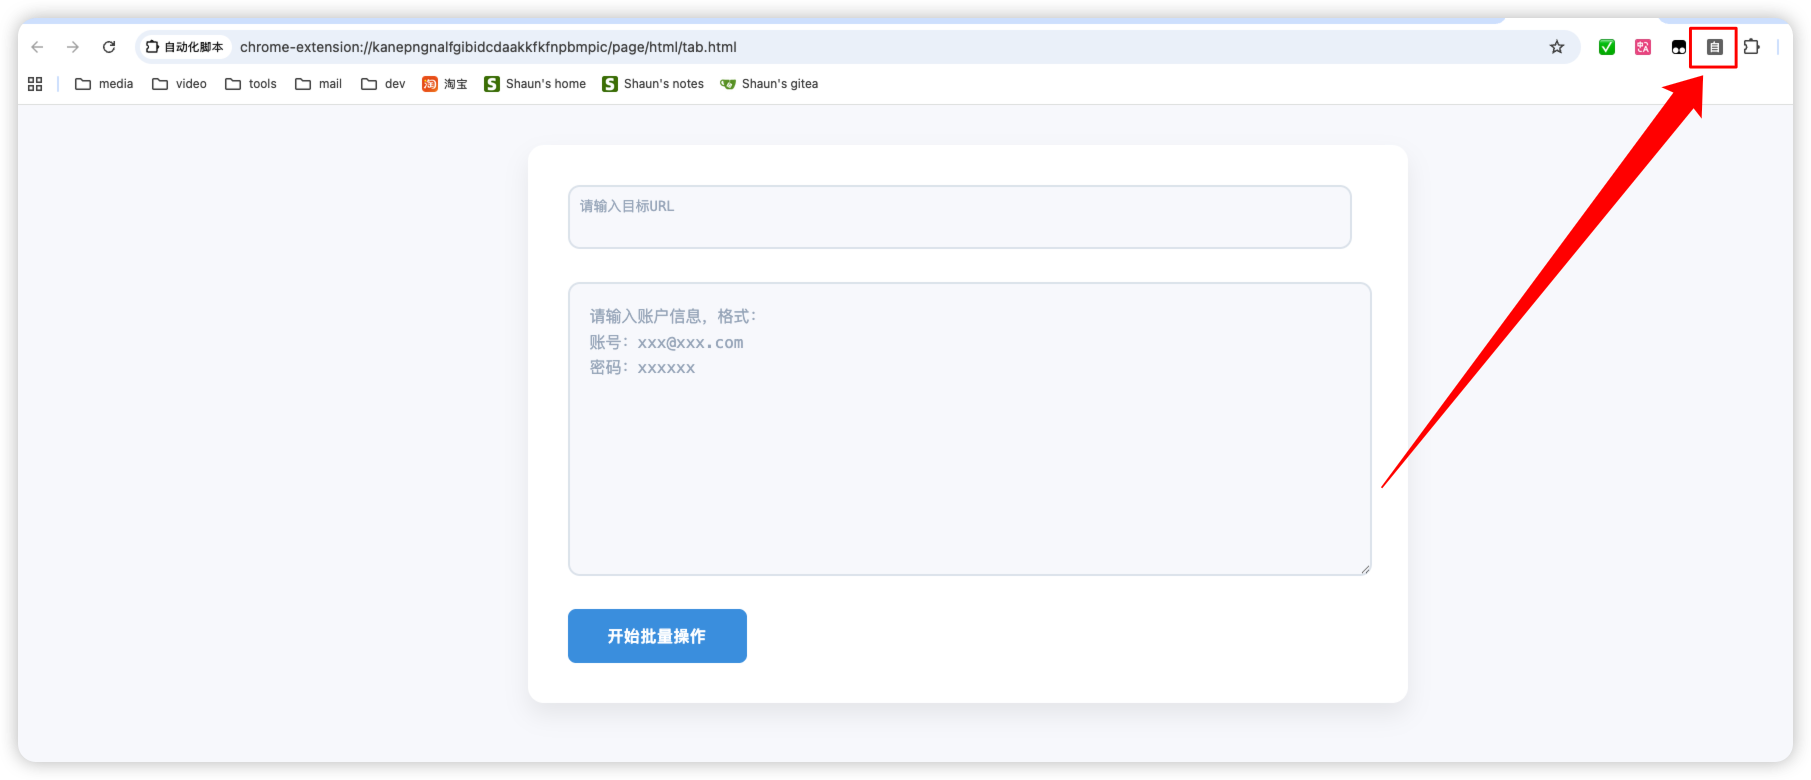The width and height of the screenshot is (1811, 780).
Task: Open the dev bookmarks folder
Action: [x=383, y=84]
